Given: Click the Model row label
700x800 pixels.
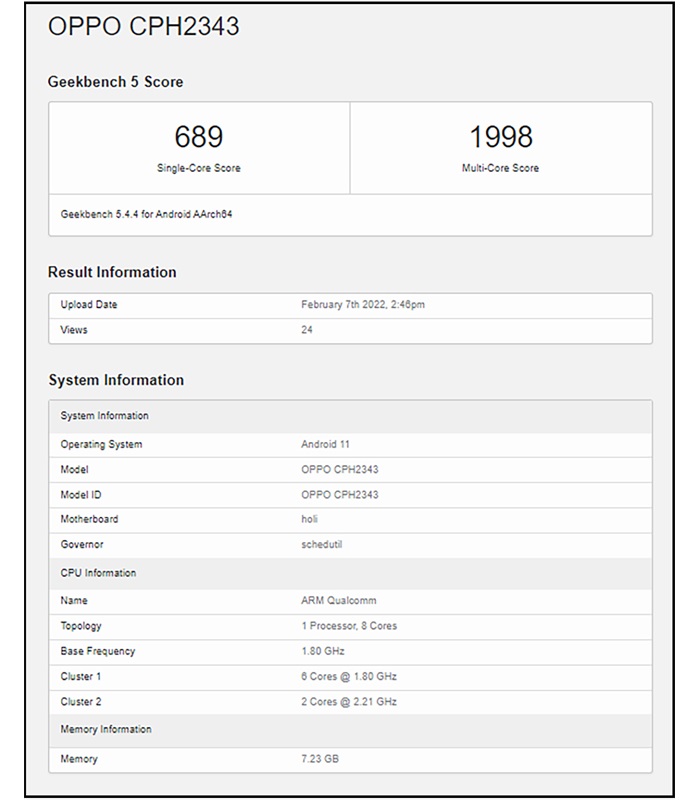Looking at the screenshot, I should [74, 469].
